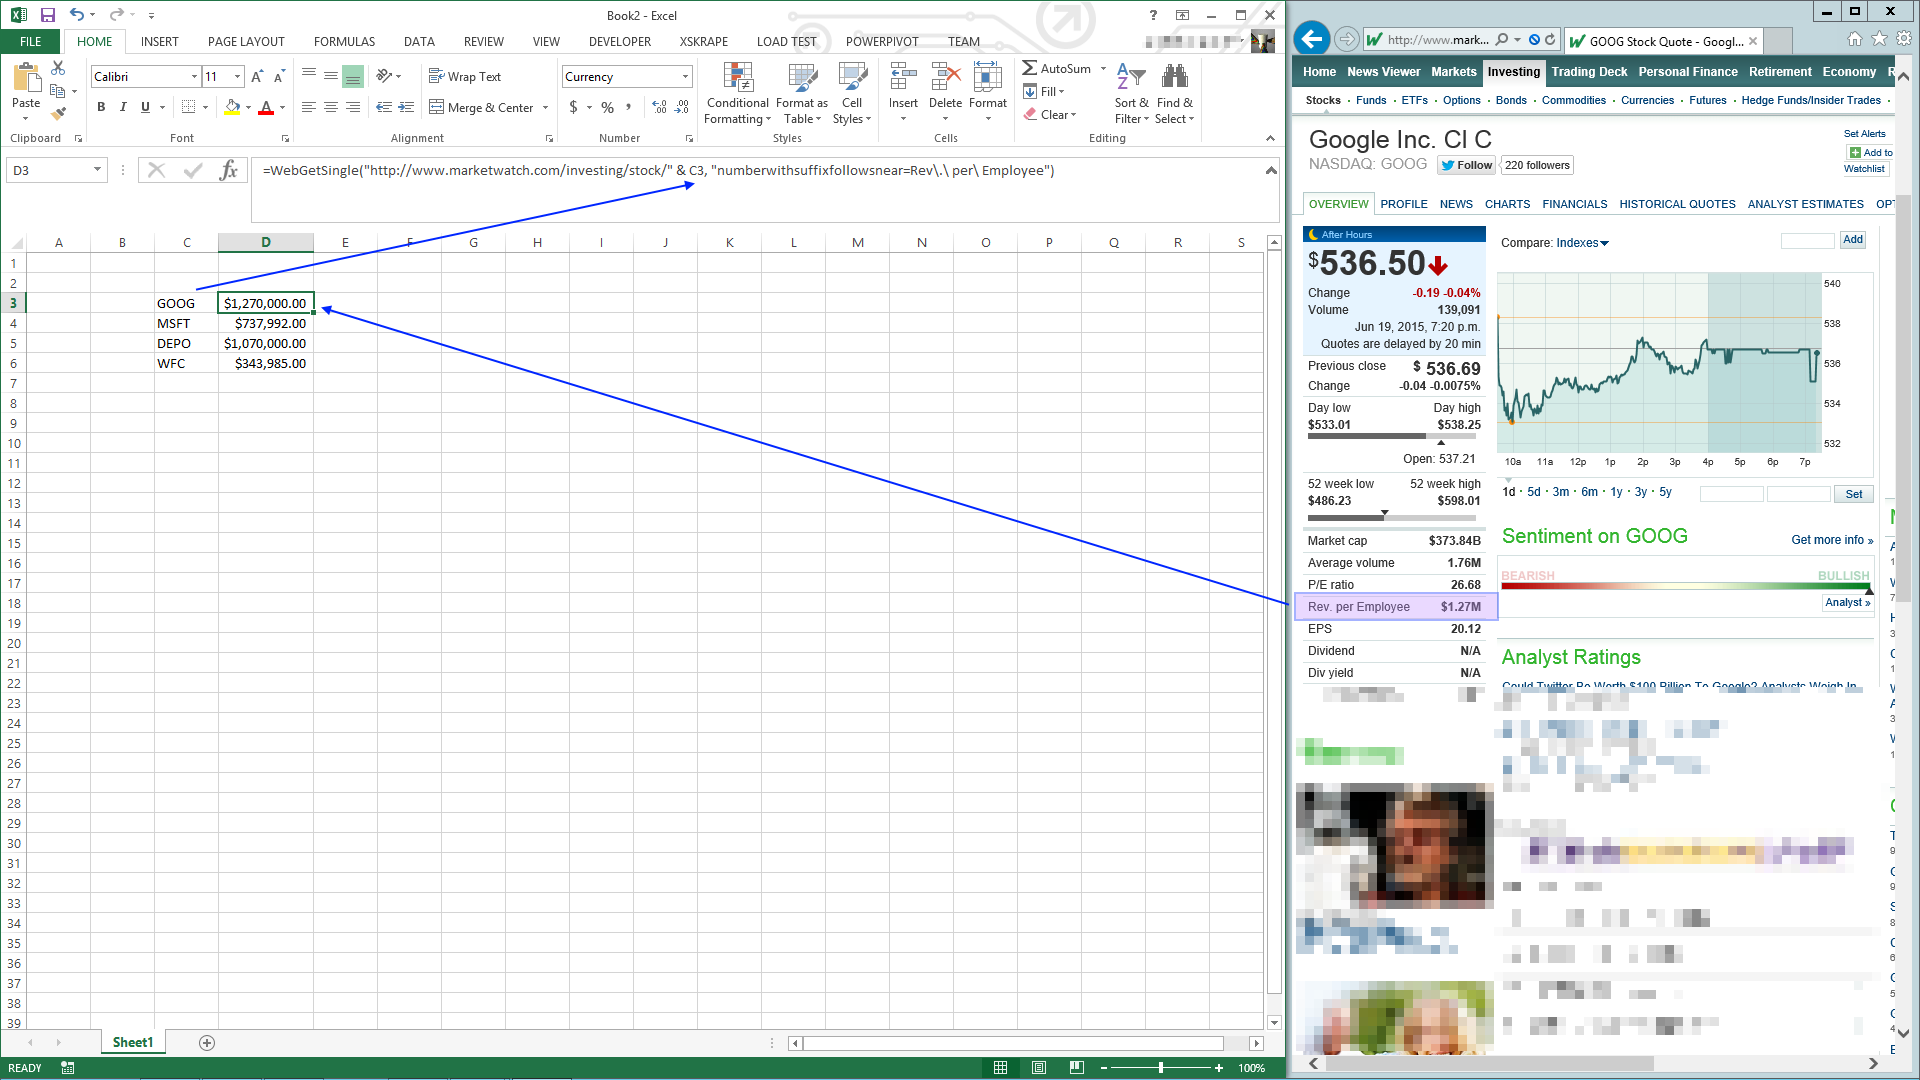The width and height of the screenshot is (1920, 1080).
Task: Switch to the XSKRAPE ribbon tab
Action: coord(704,41)
